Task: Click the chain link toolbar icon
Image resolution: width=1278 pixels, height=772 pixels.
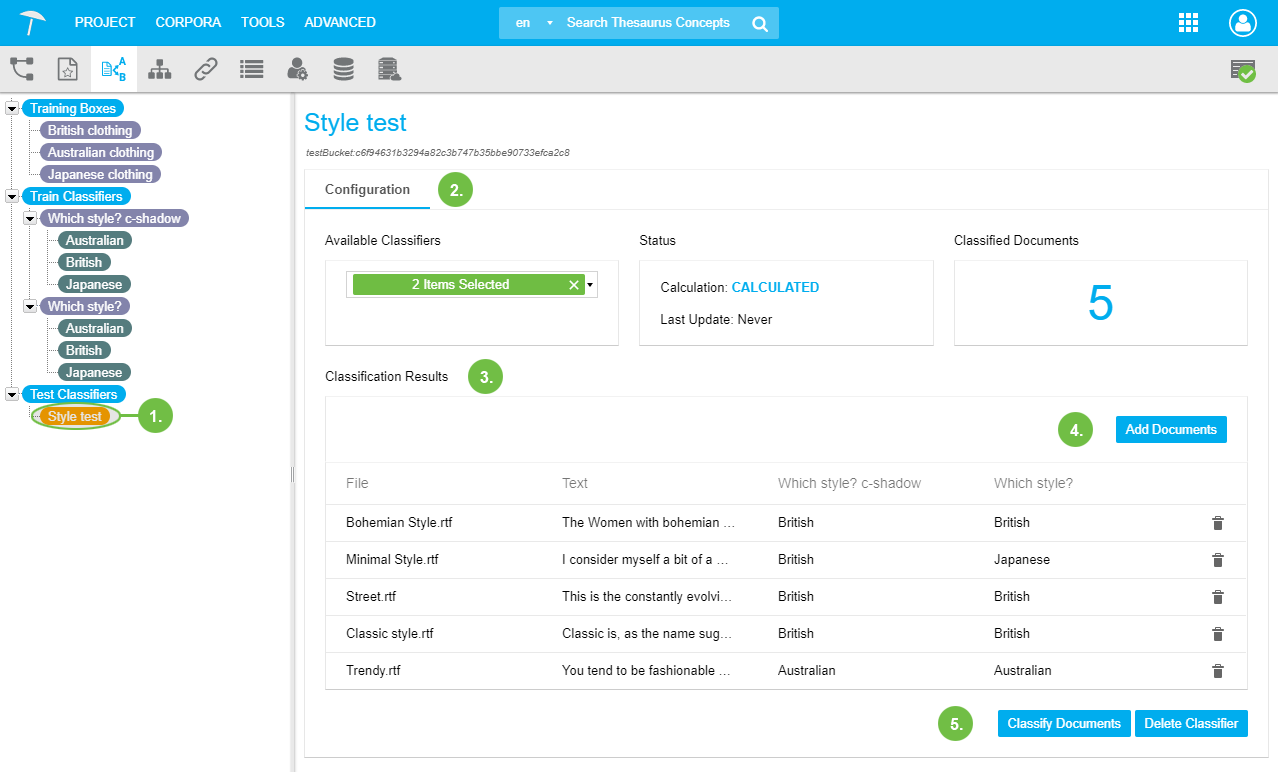Action: pos(206,69)
